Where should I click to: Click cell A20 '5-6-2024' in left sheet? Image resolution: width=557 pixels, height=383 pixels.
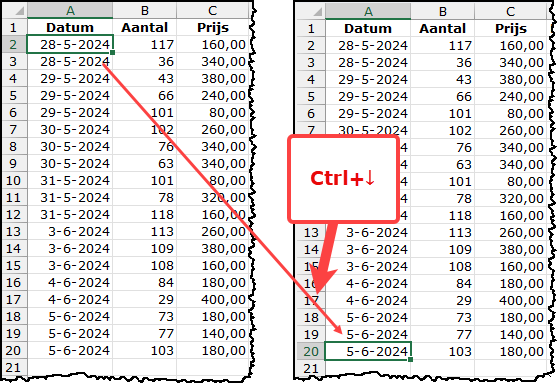click(x=70, y=350)
